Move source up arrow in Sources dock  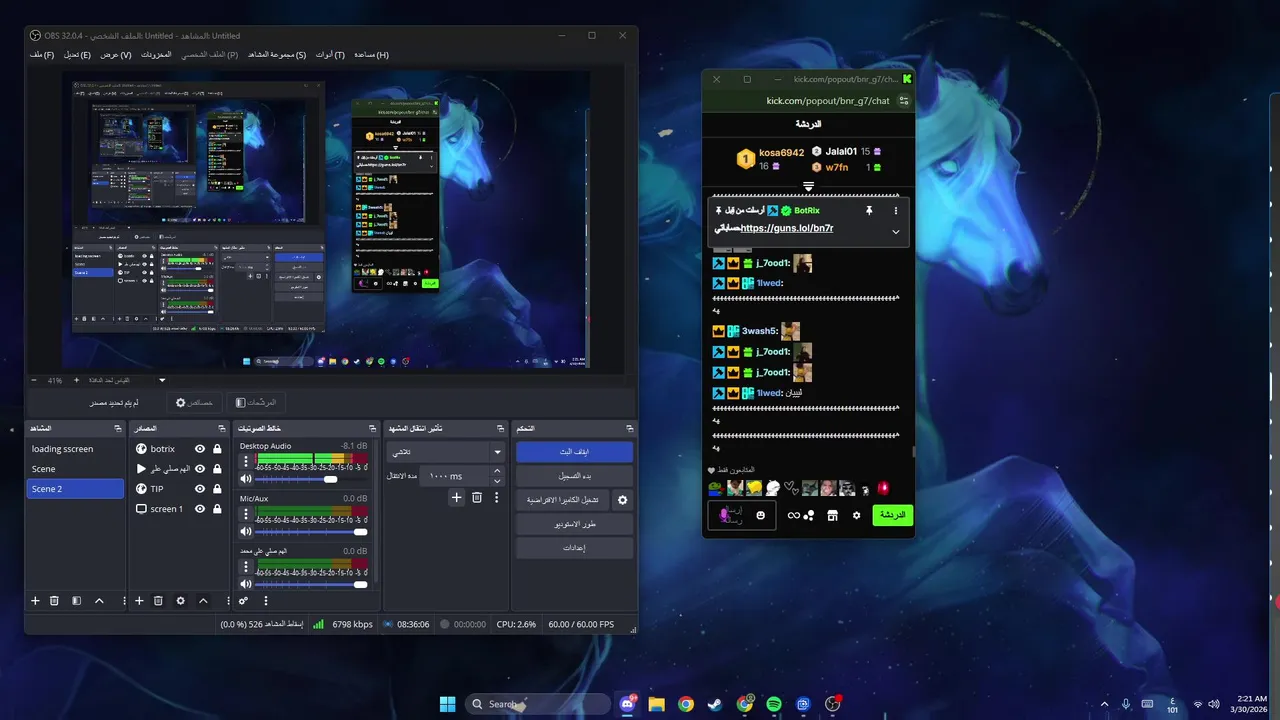[x=203, y=601]
